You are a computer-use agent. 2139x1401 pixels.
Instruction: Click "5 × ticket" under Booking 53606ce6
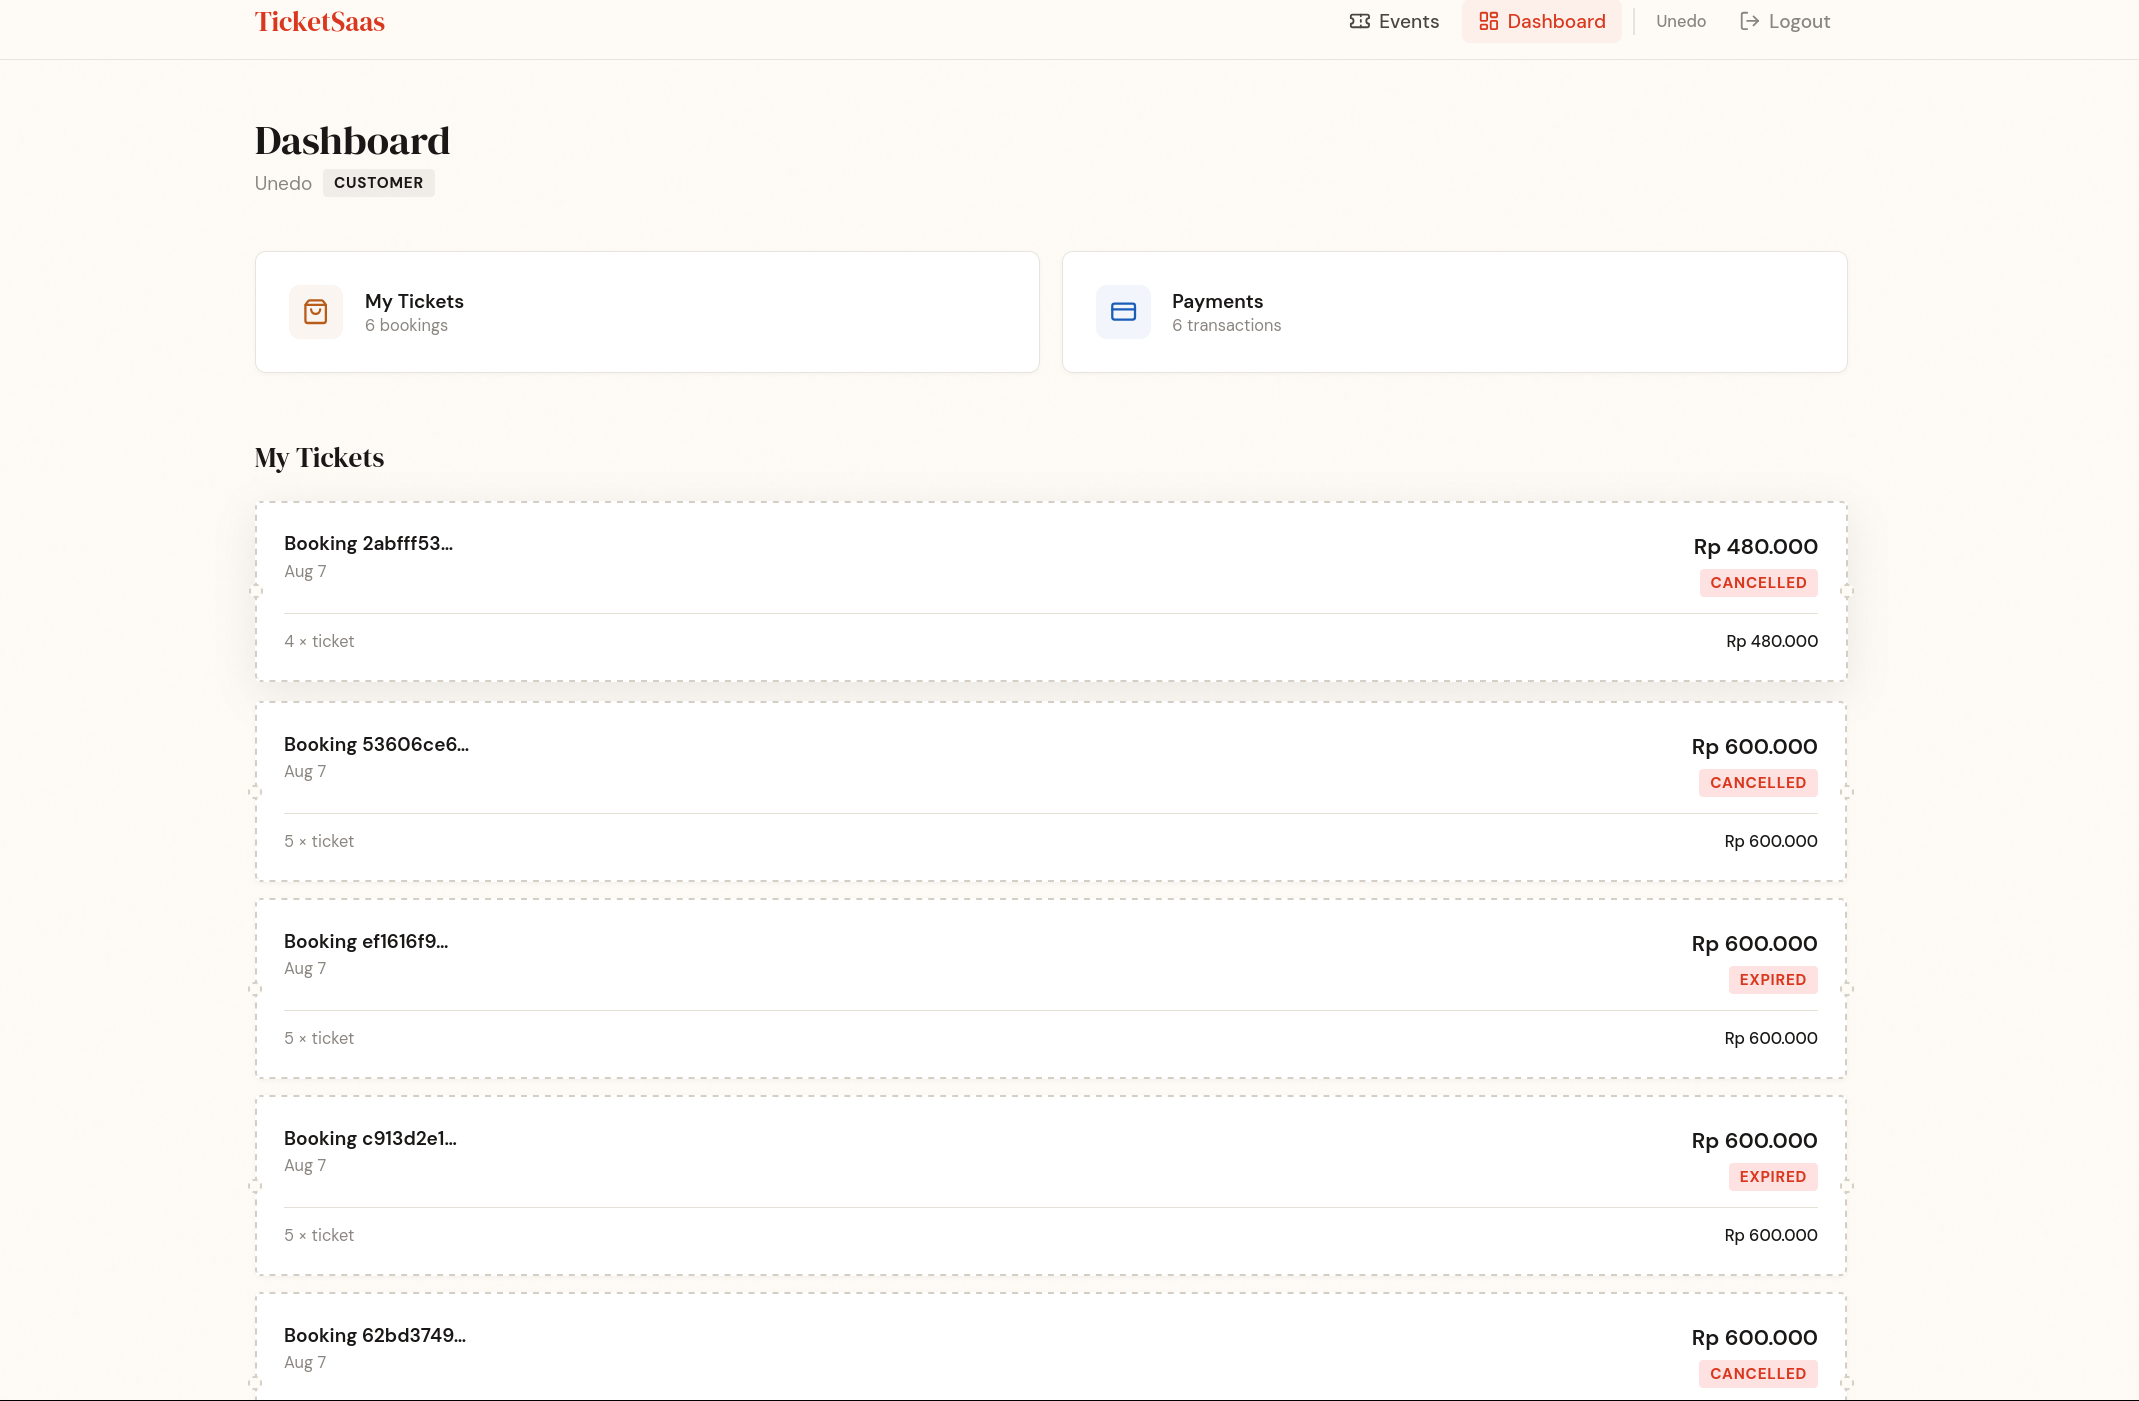point(319,841)
